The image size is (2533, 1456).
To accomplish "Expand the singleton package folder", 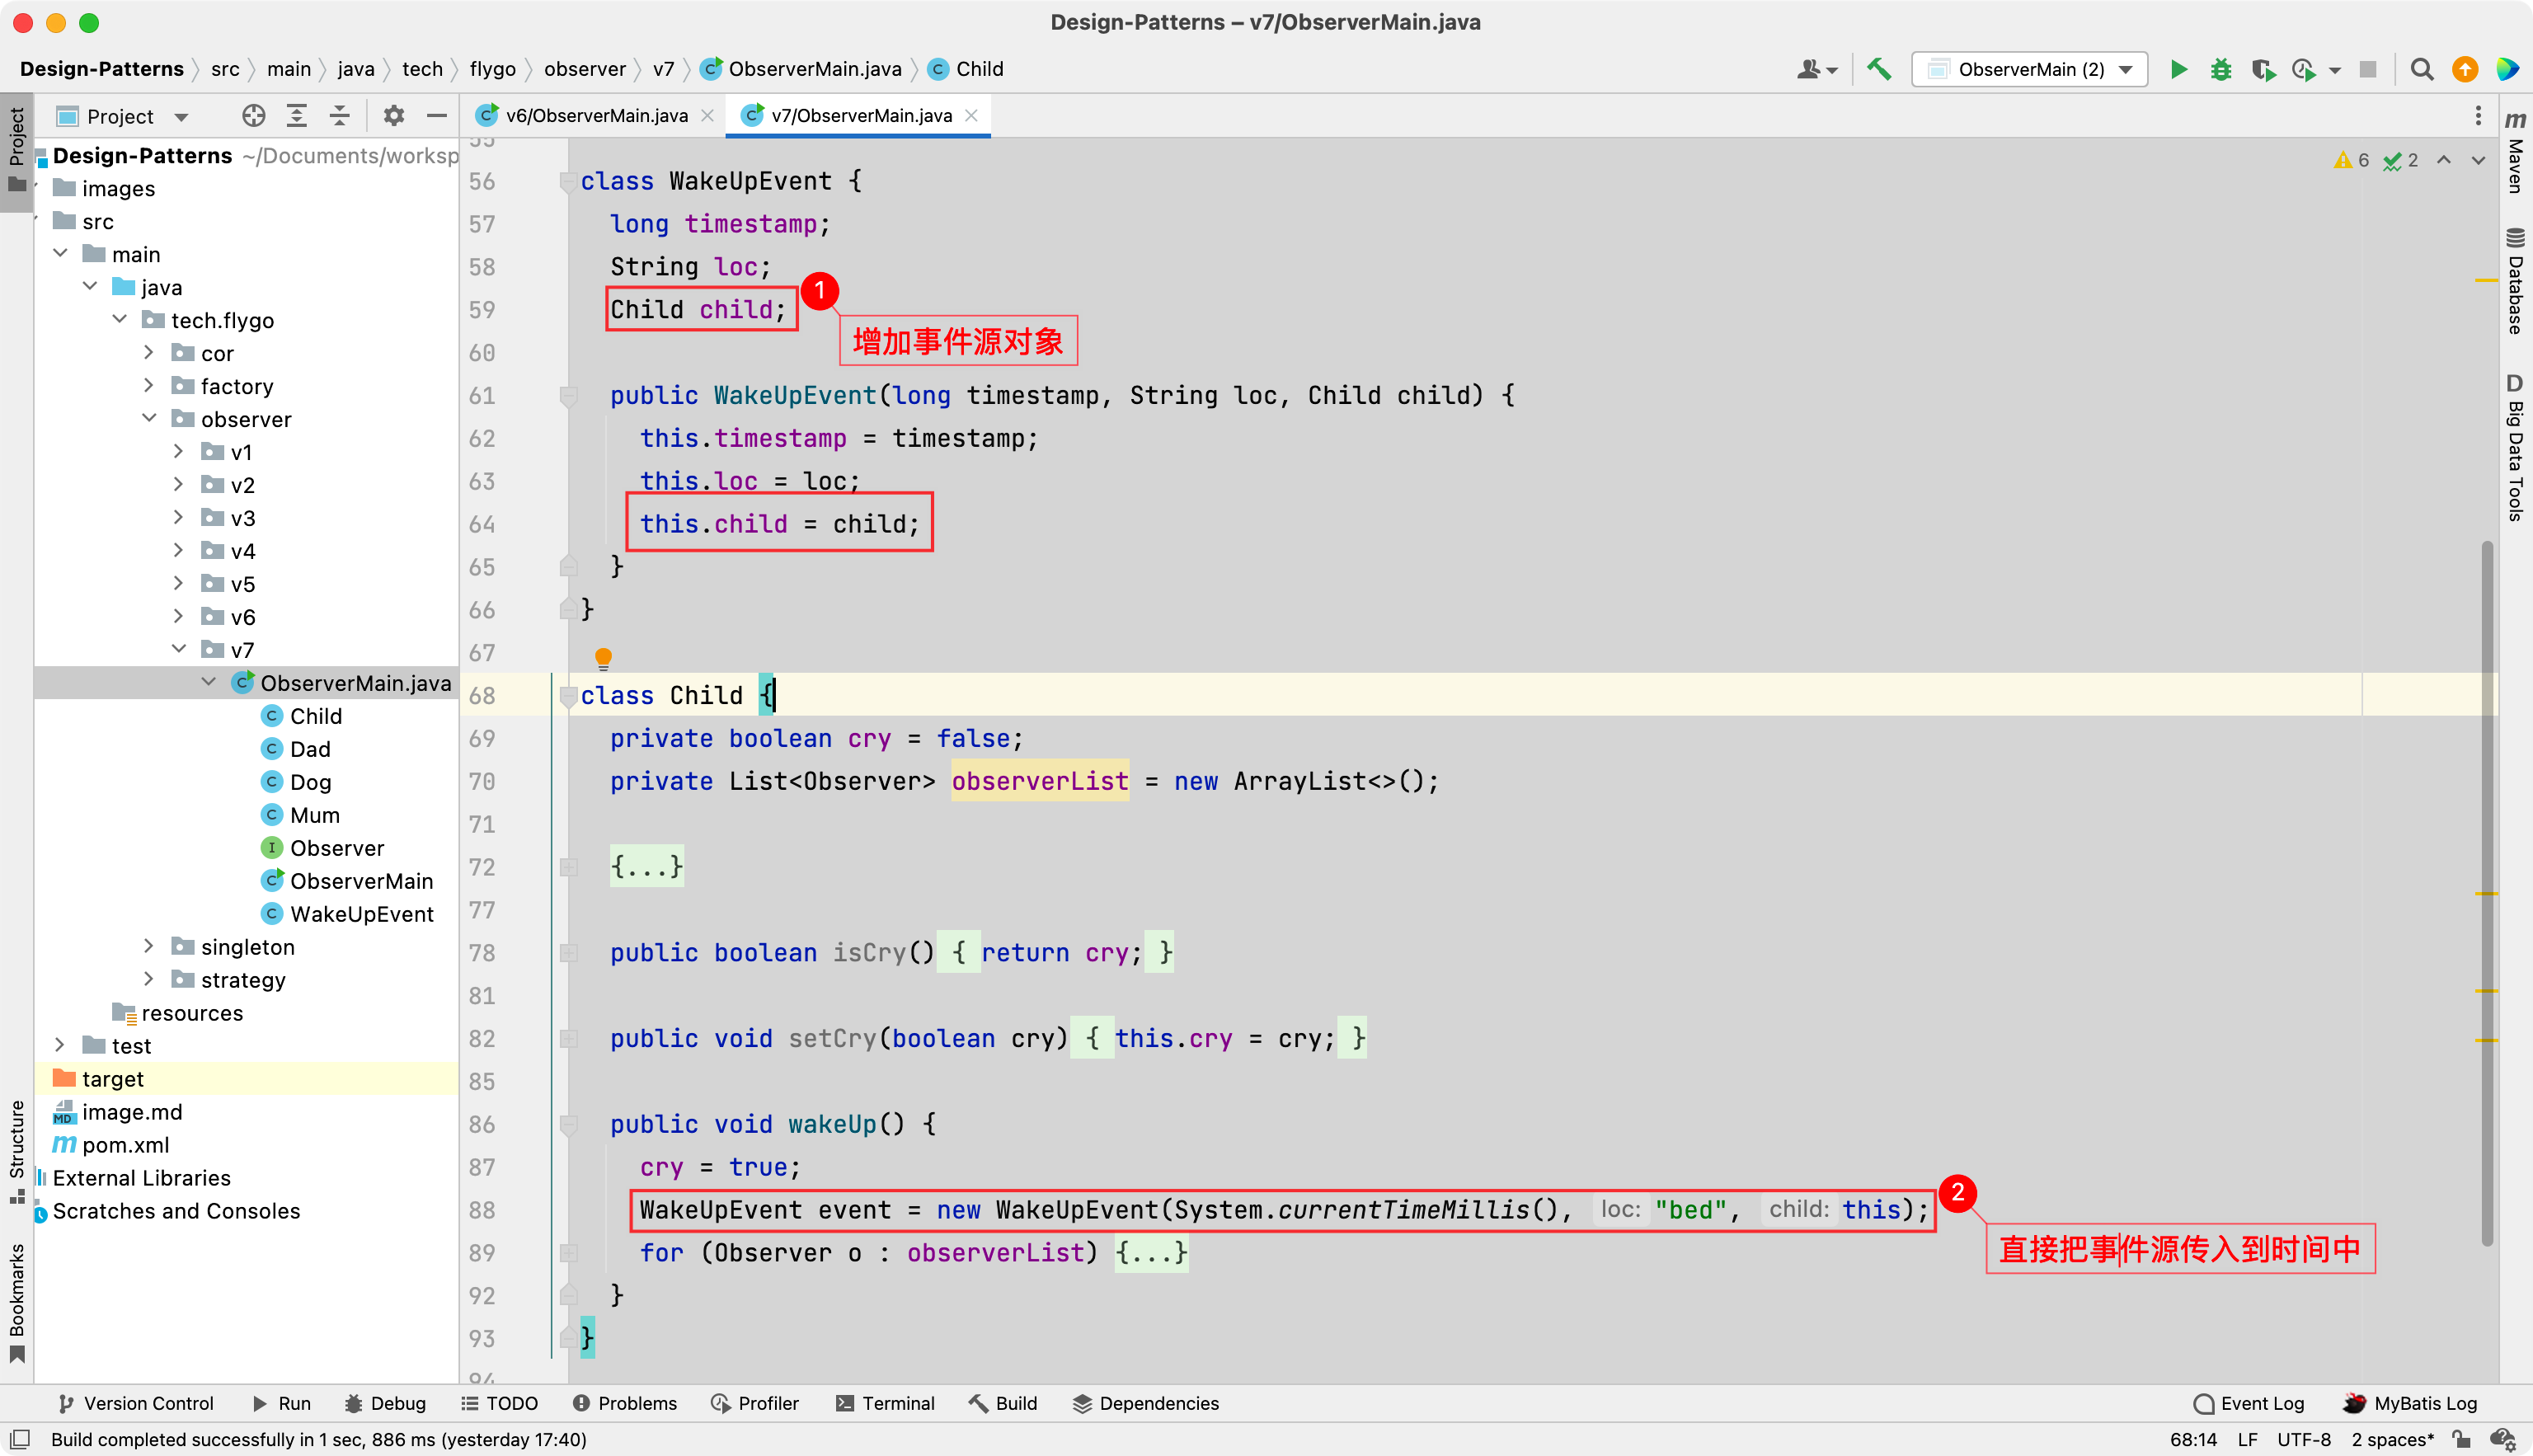I will click(x=148, y=947).
